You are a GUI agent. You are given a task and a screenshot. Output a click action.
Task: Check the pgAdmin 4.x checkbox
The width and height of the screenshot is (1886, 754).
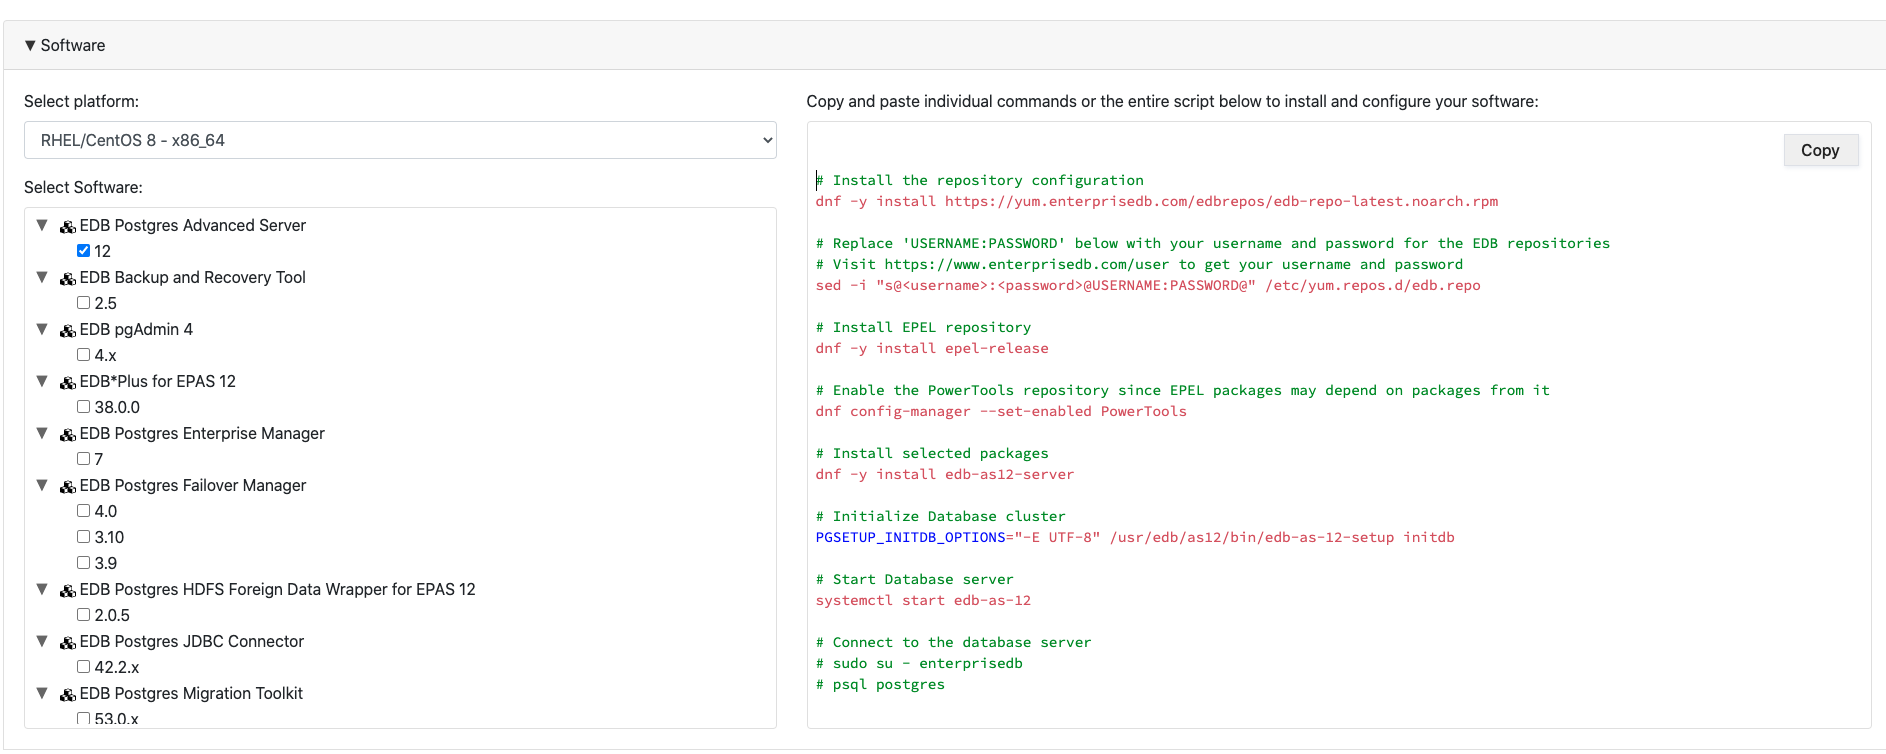84,355
